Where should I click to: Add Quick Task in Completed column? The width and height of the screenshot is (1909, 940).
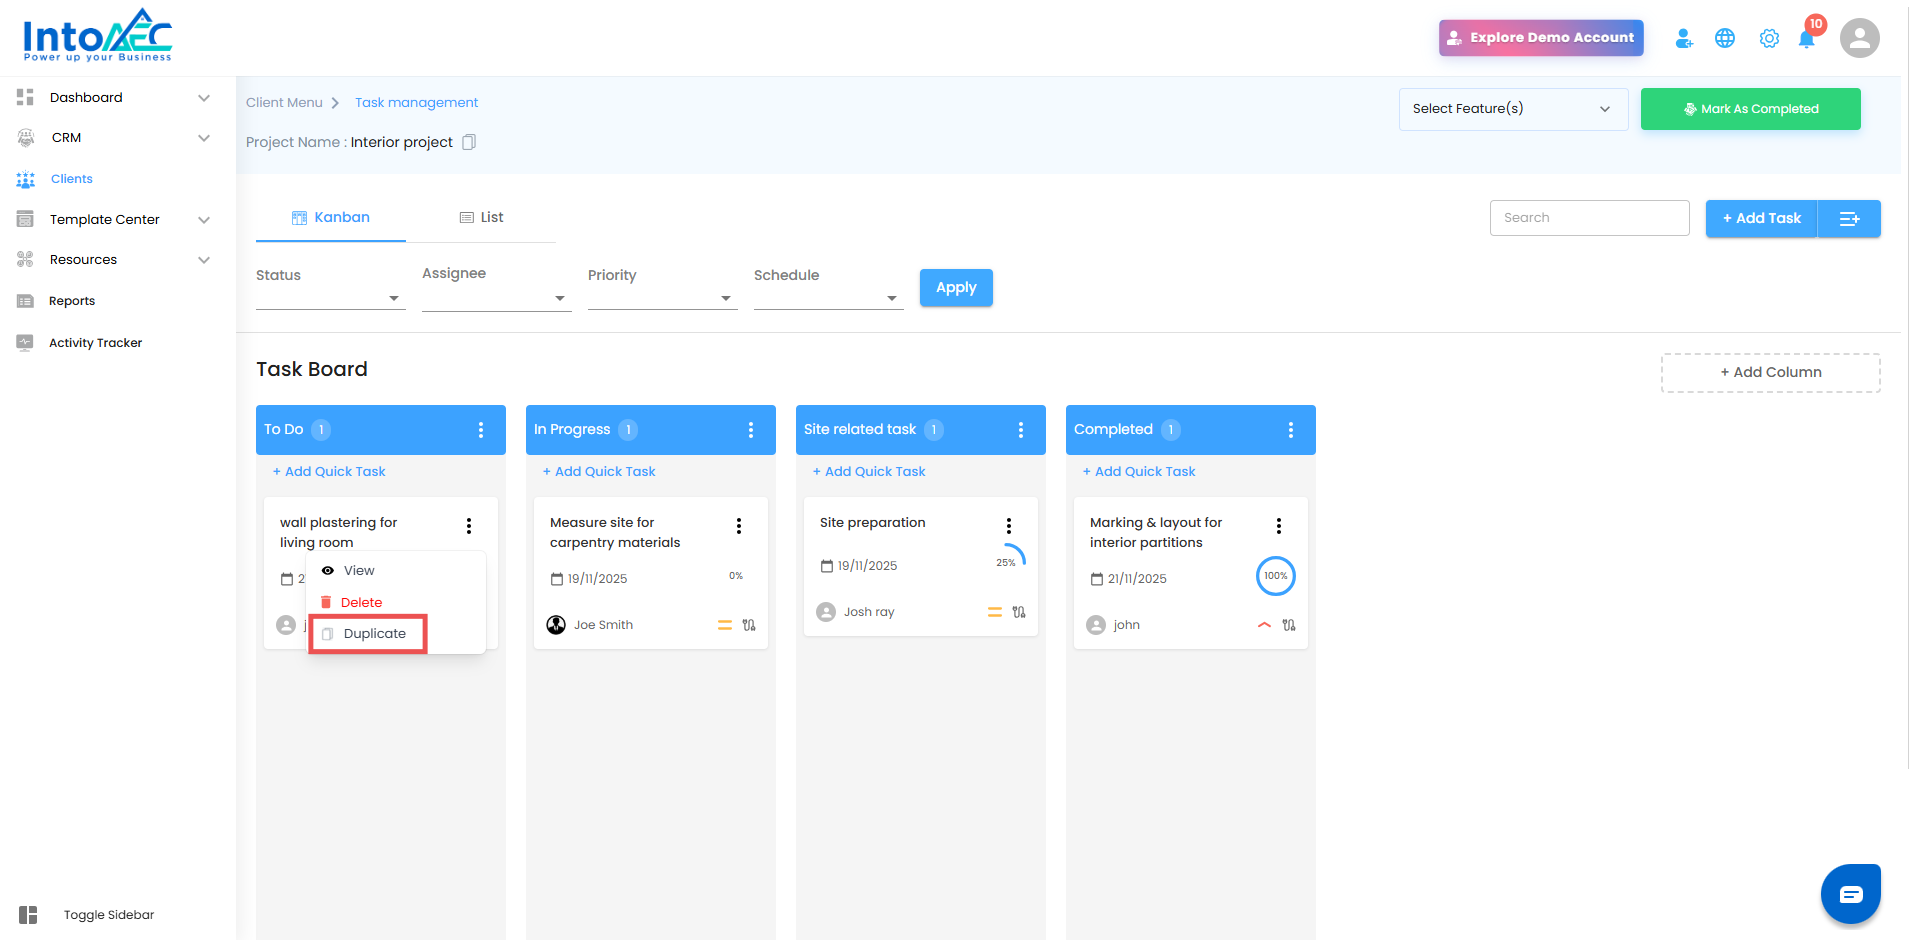(x=1139, y=471)
